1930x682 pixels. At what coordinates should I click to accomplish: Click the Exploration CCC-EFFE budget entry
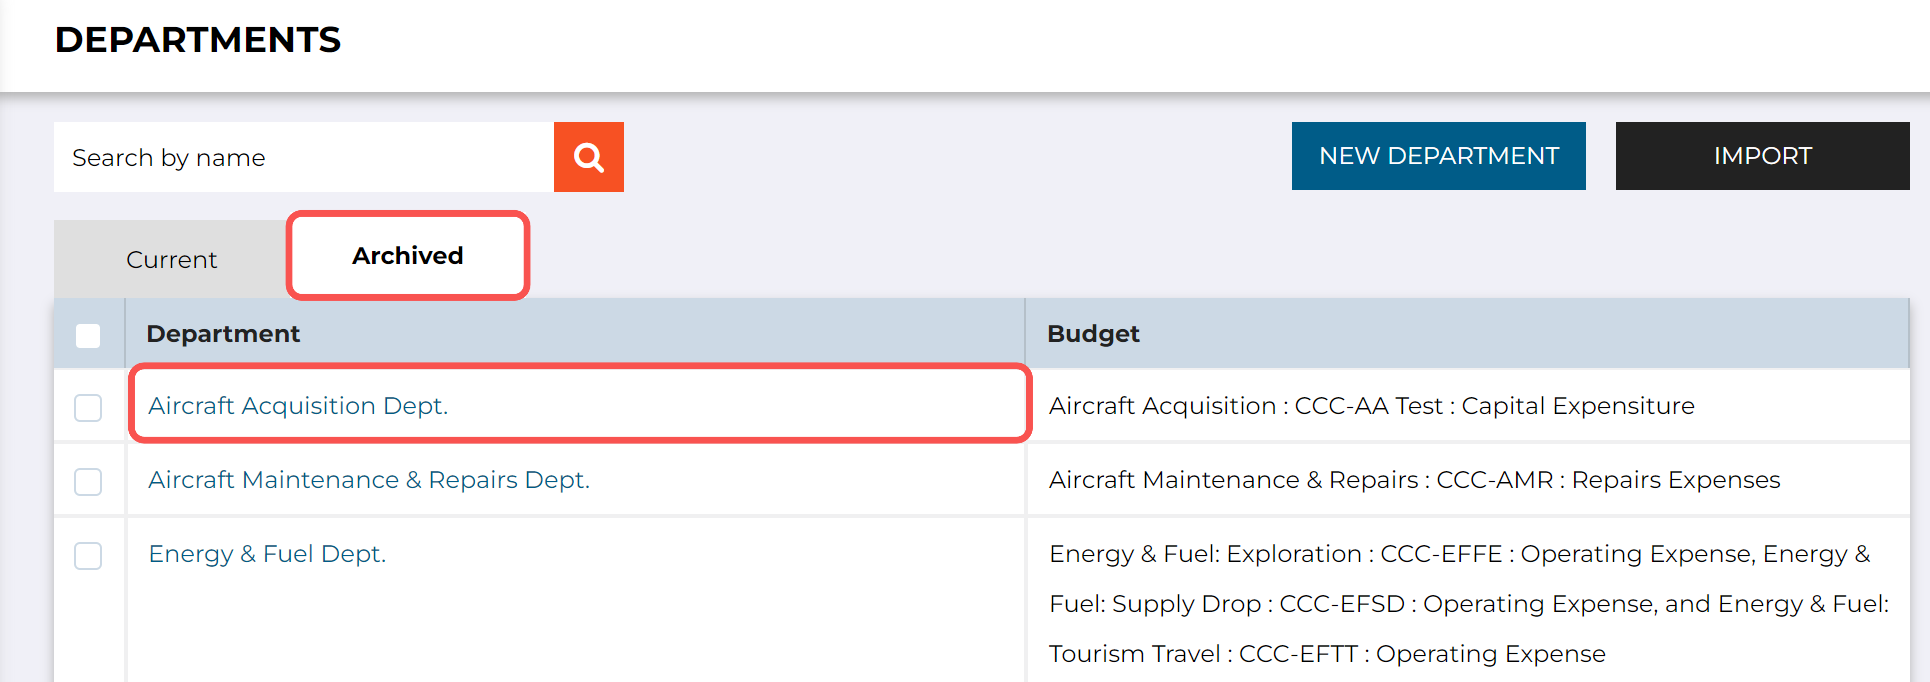pos(1400,554)
